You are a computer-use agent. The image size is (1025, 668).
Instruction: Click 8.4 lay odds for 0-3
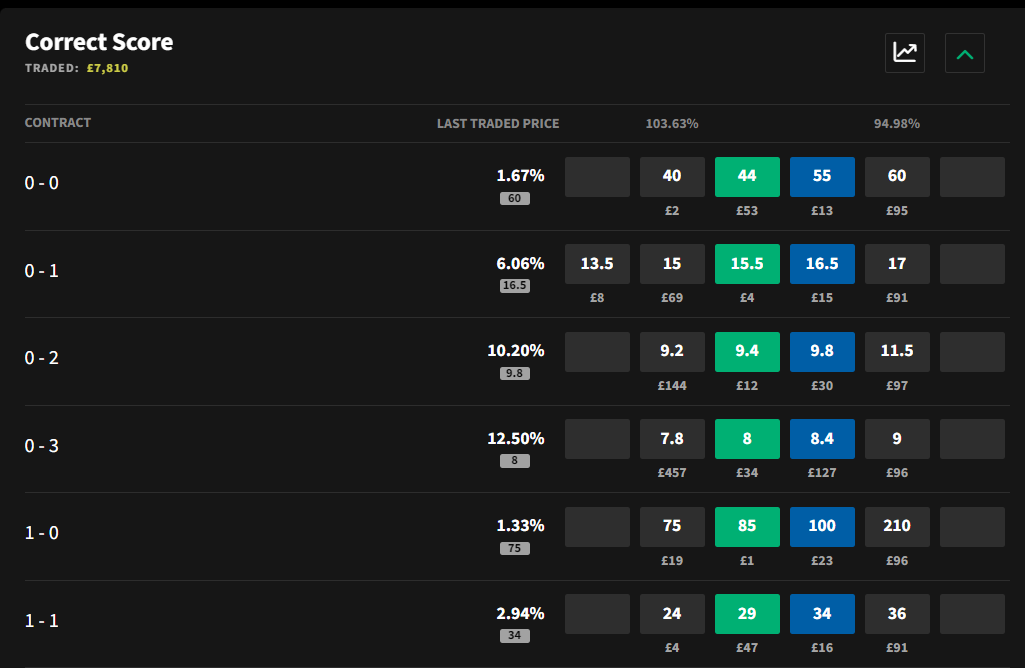[x=822, y=439]
